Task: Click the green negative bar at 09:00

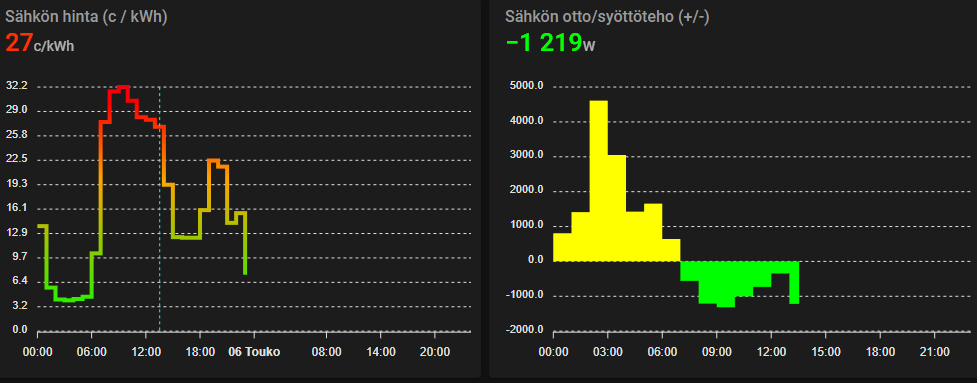Action: coord(725,284)
